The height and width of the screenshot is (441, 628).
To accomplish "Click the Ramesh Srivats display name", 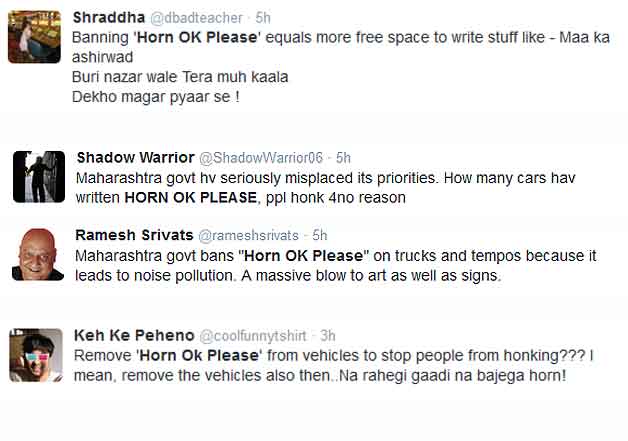I will pos(134,235).
